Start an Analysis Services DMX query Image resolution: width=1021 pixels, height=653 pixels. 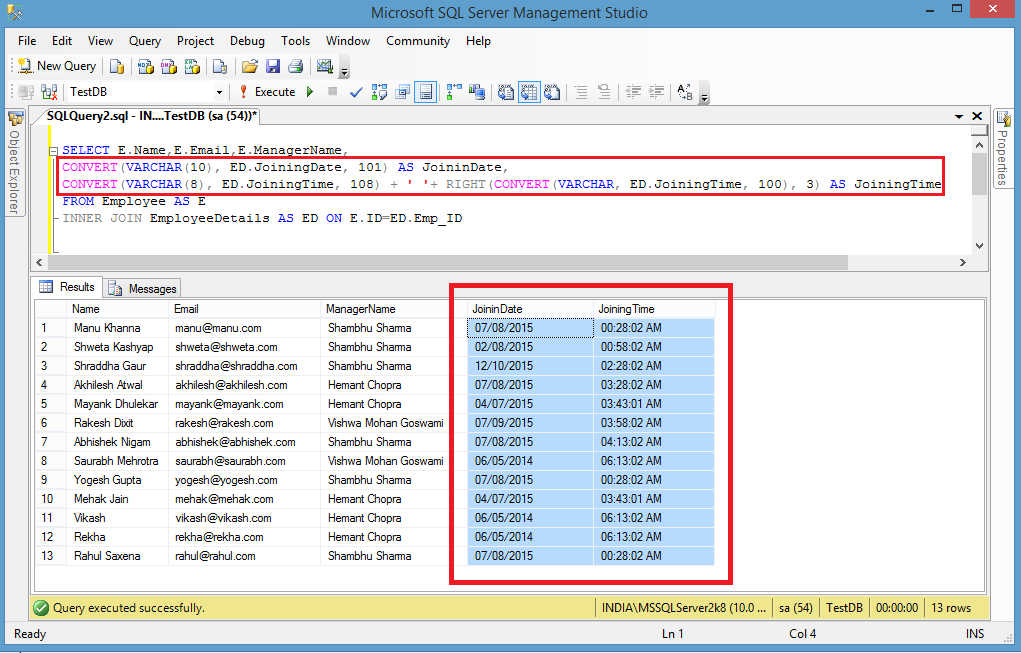coord(169,66)
